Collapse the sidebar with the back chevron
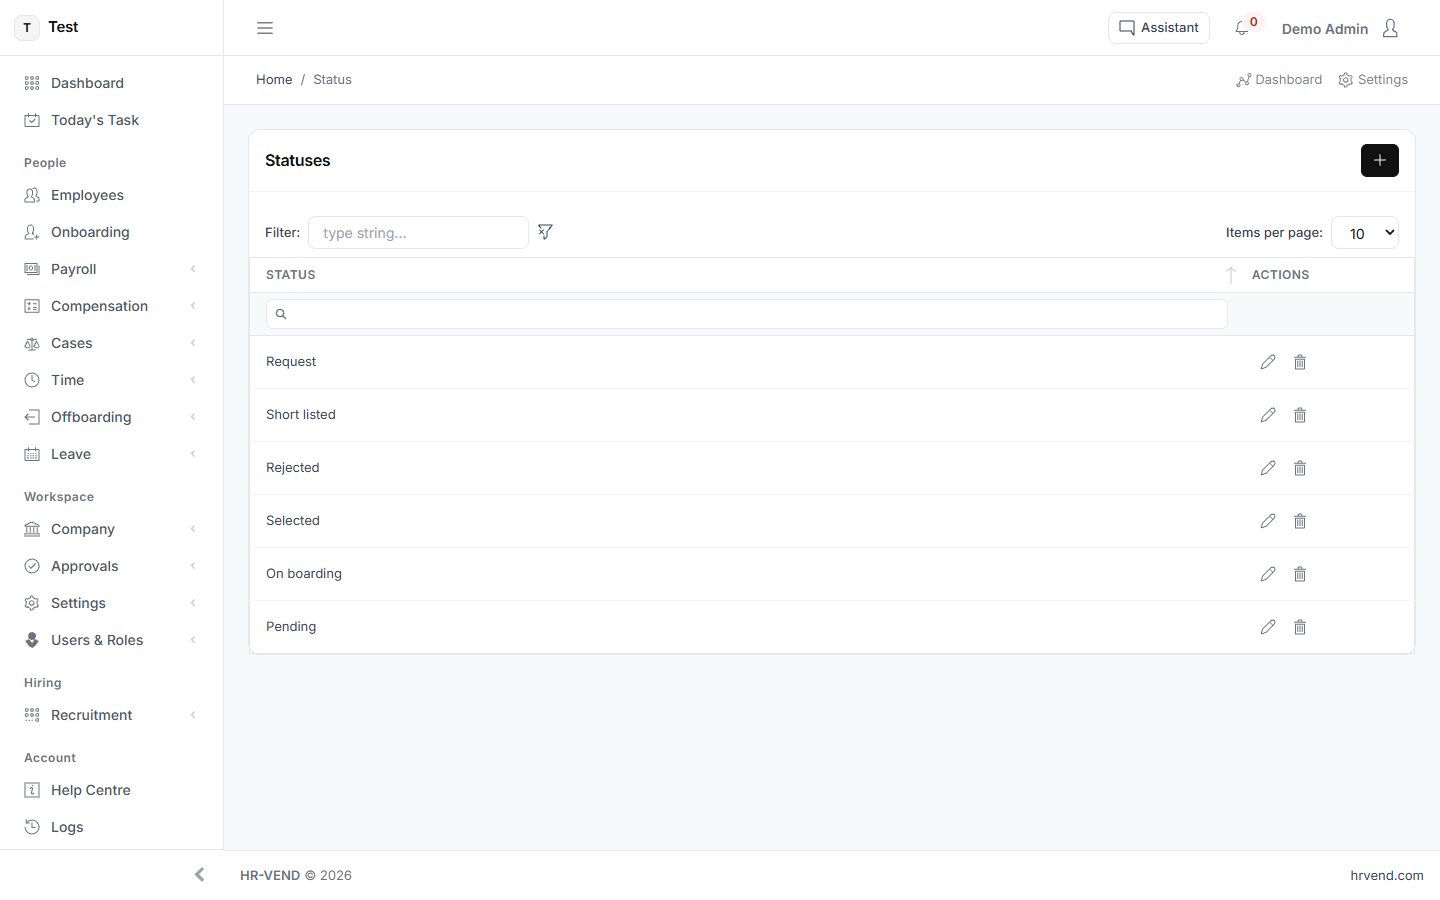Viewport: 1440px width, 900px height. (200, 875)
